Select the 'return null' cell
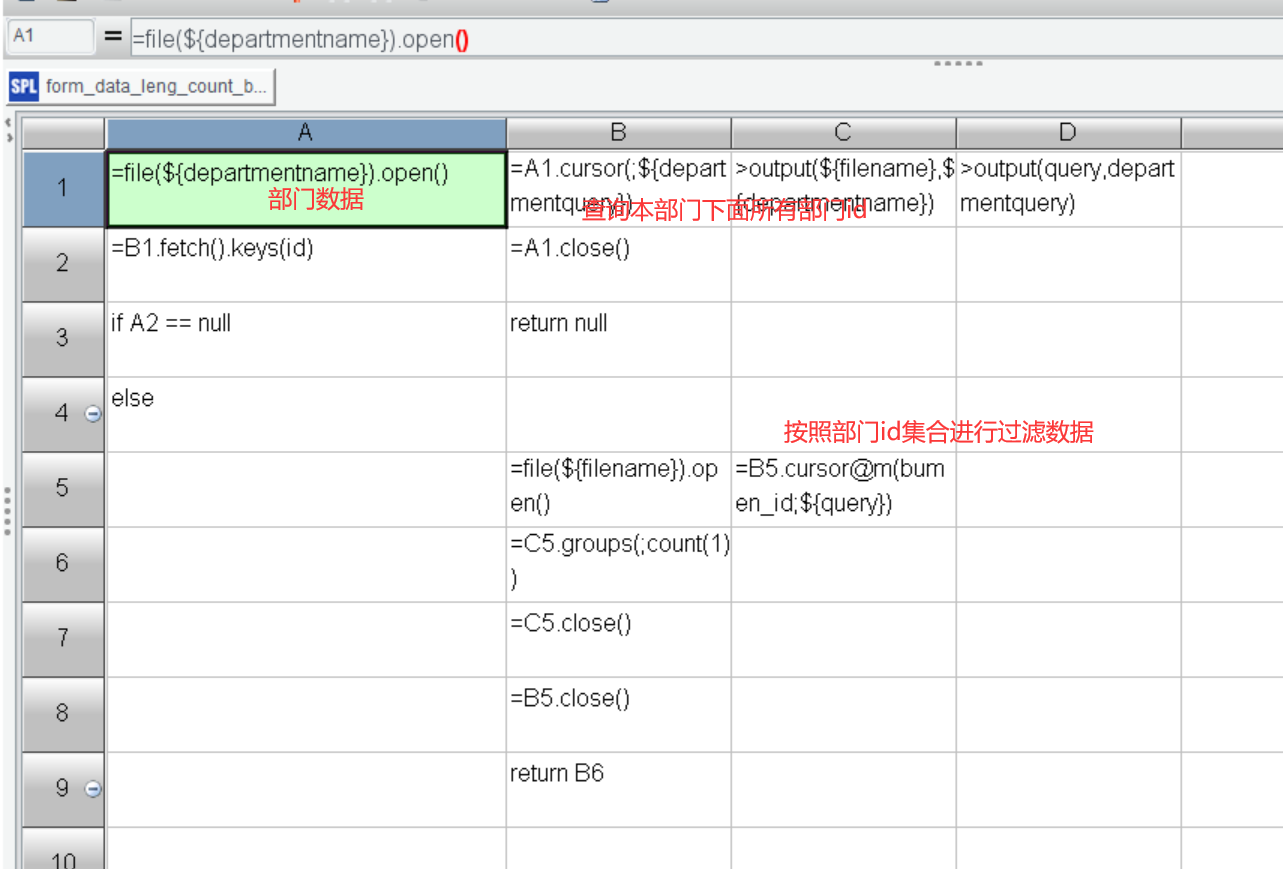 click(618, 339)
